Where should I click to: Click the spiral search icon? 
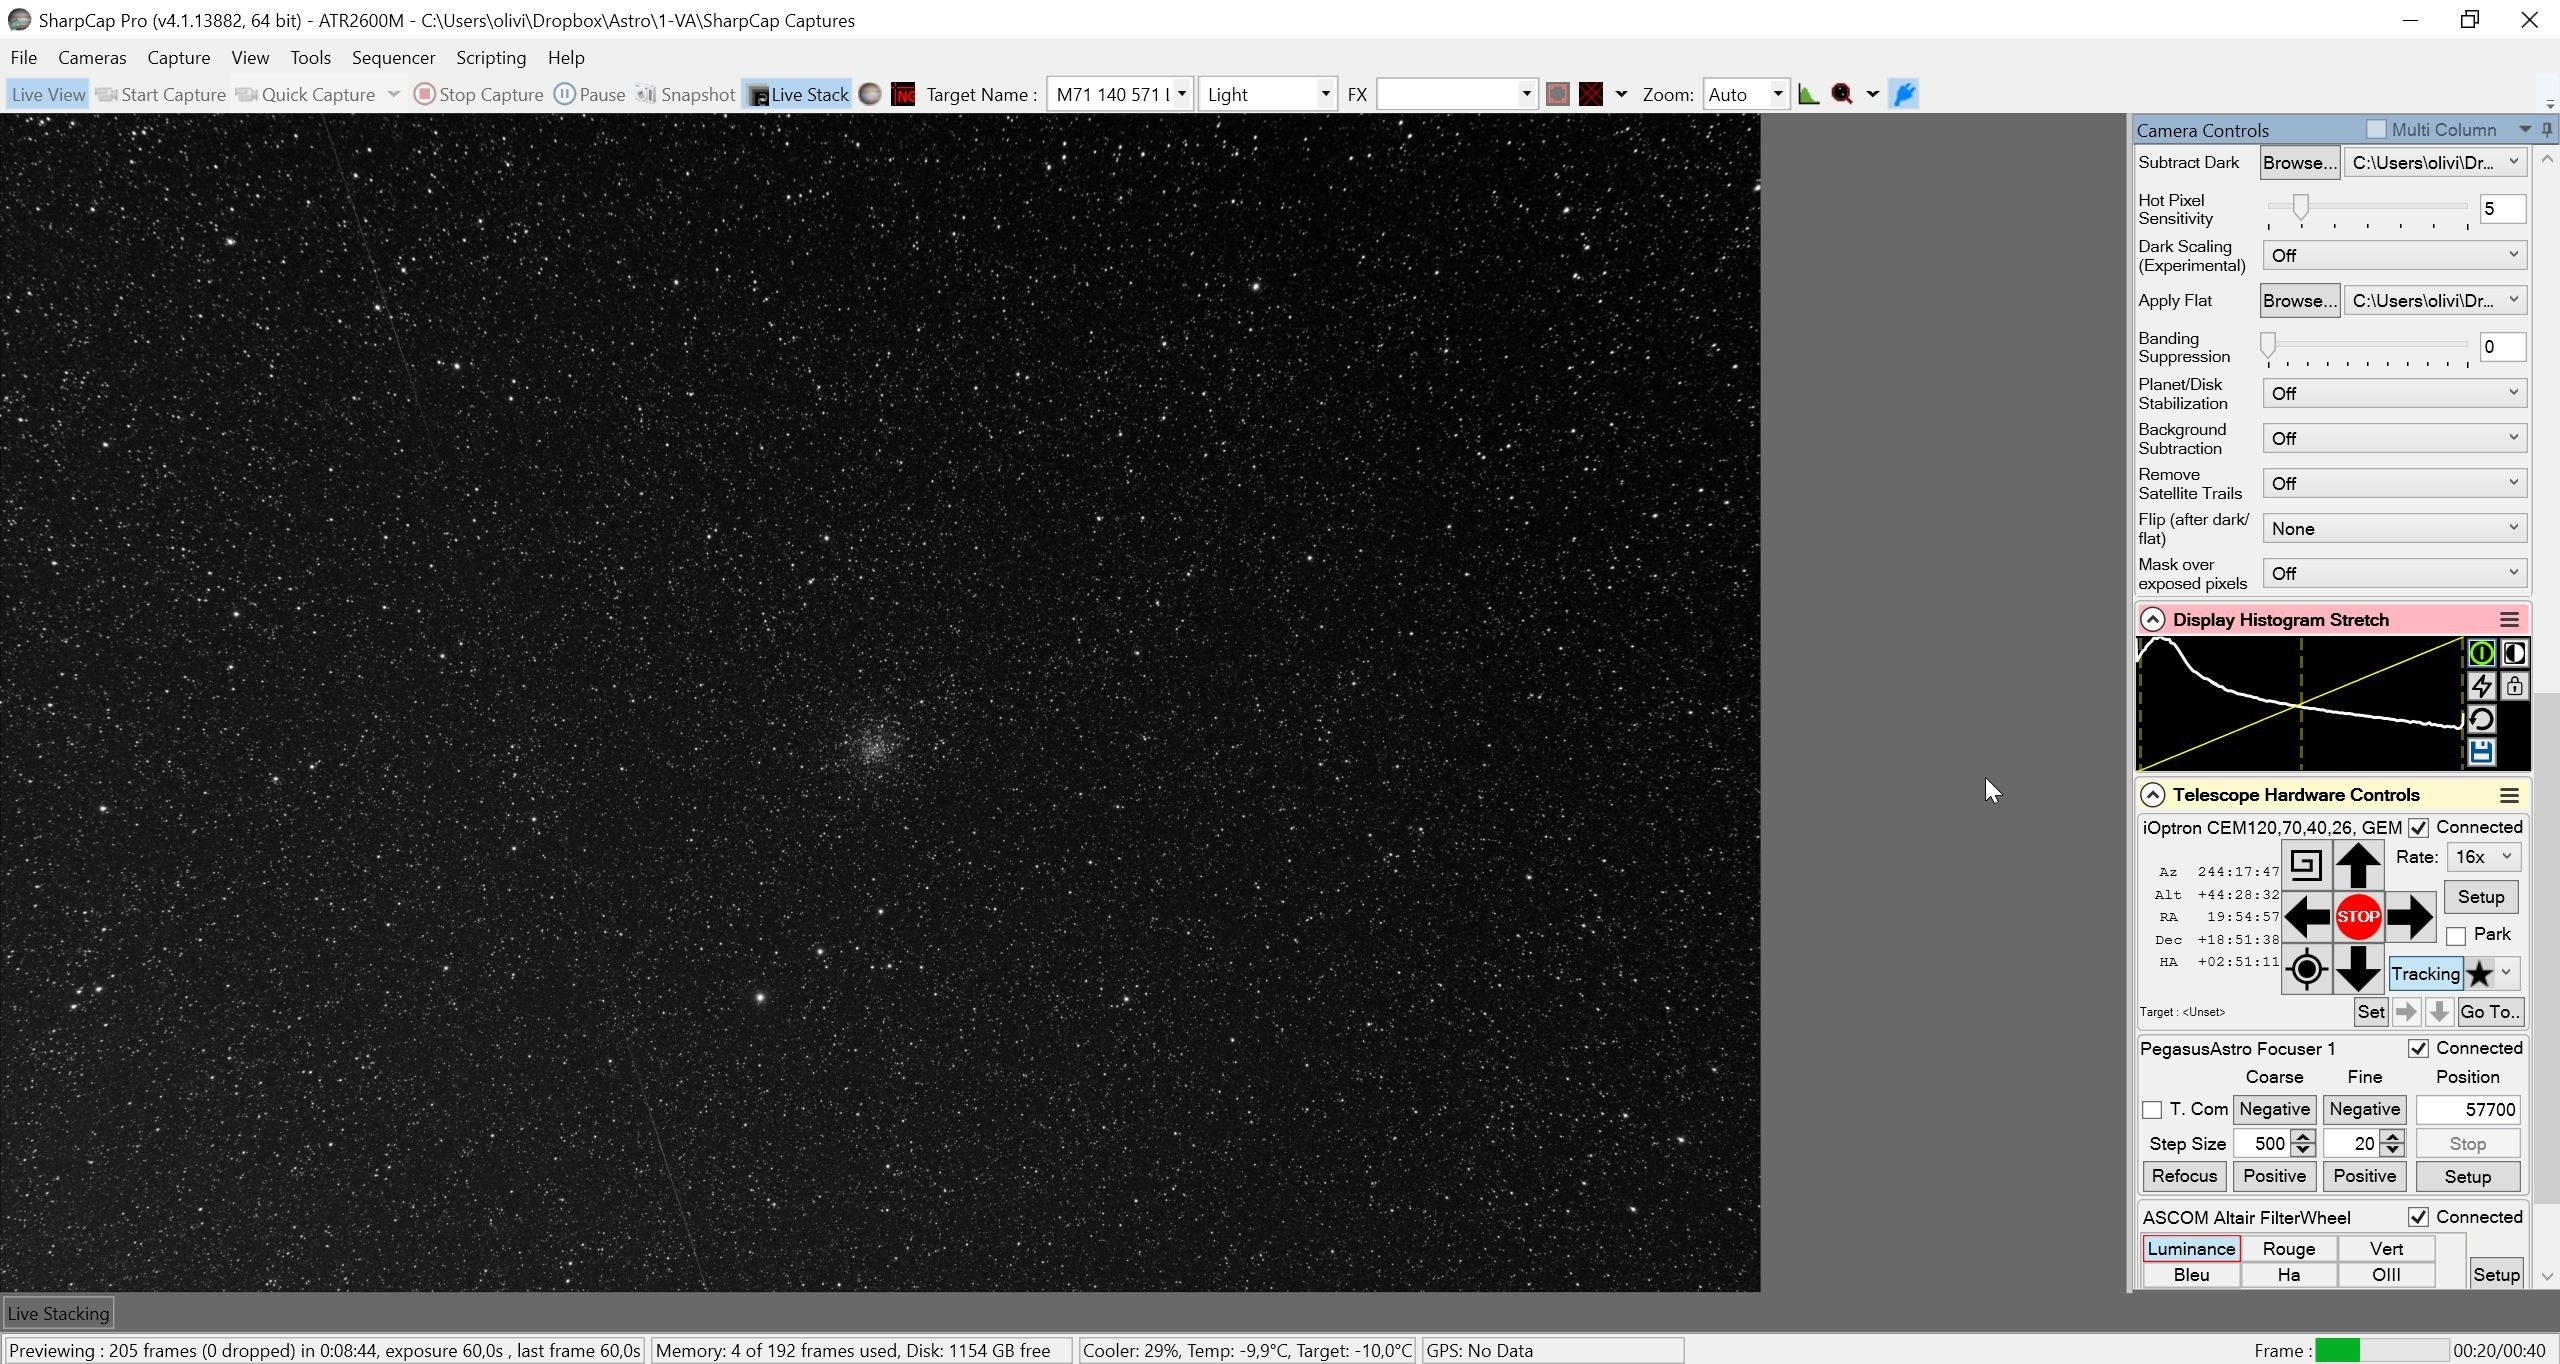coord(2306,865)
